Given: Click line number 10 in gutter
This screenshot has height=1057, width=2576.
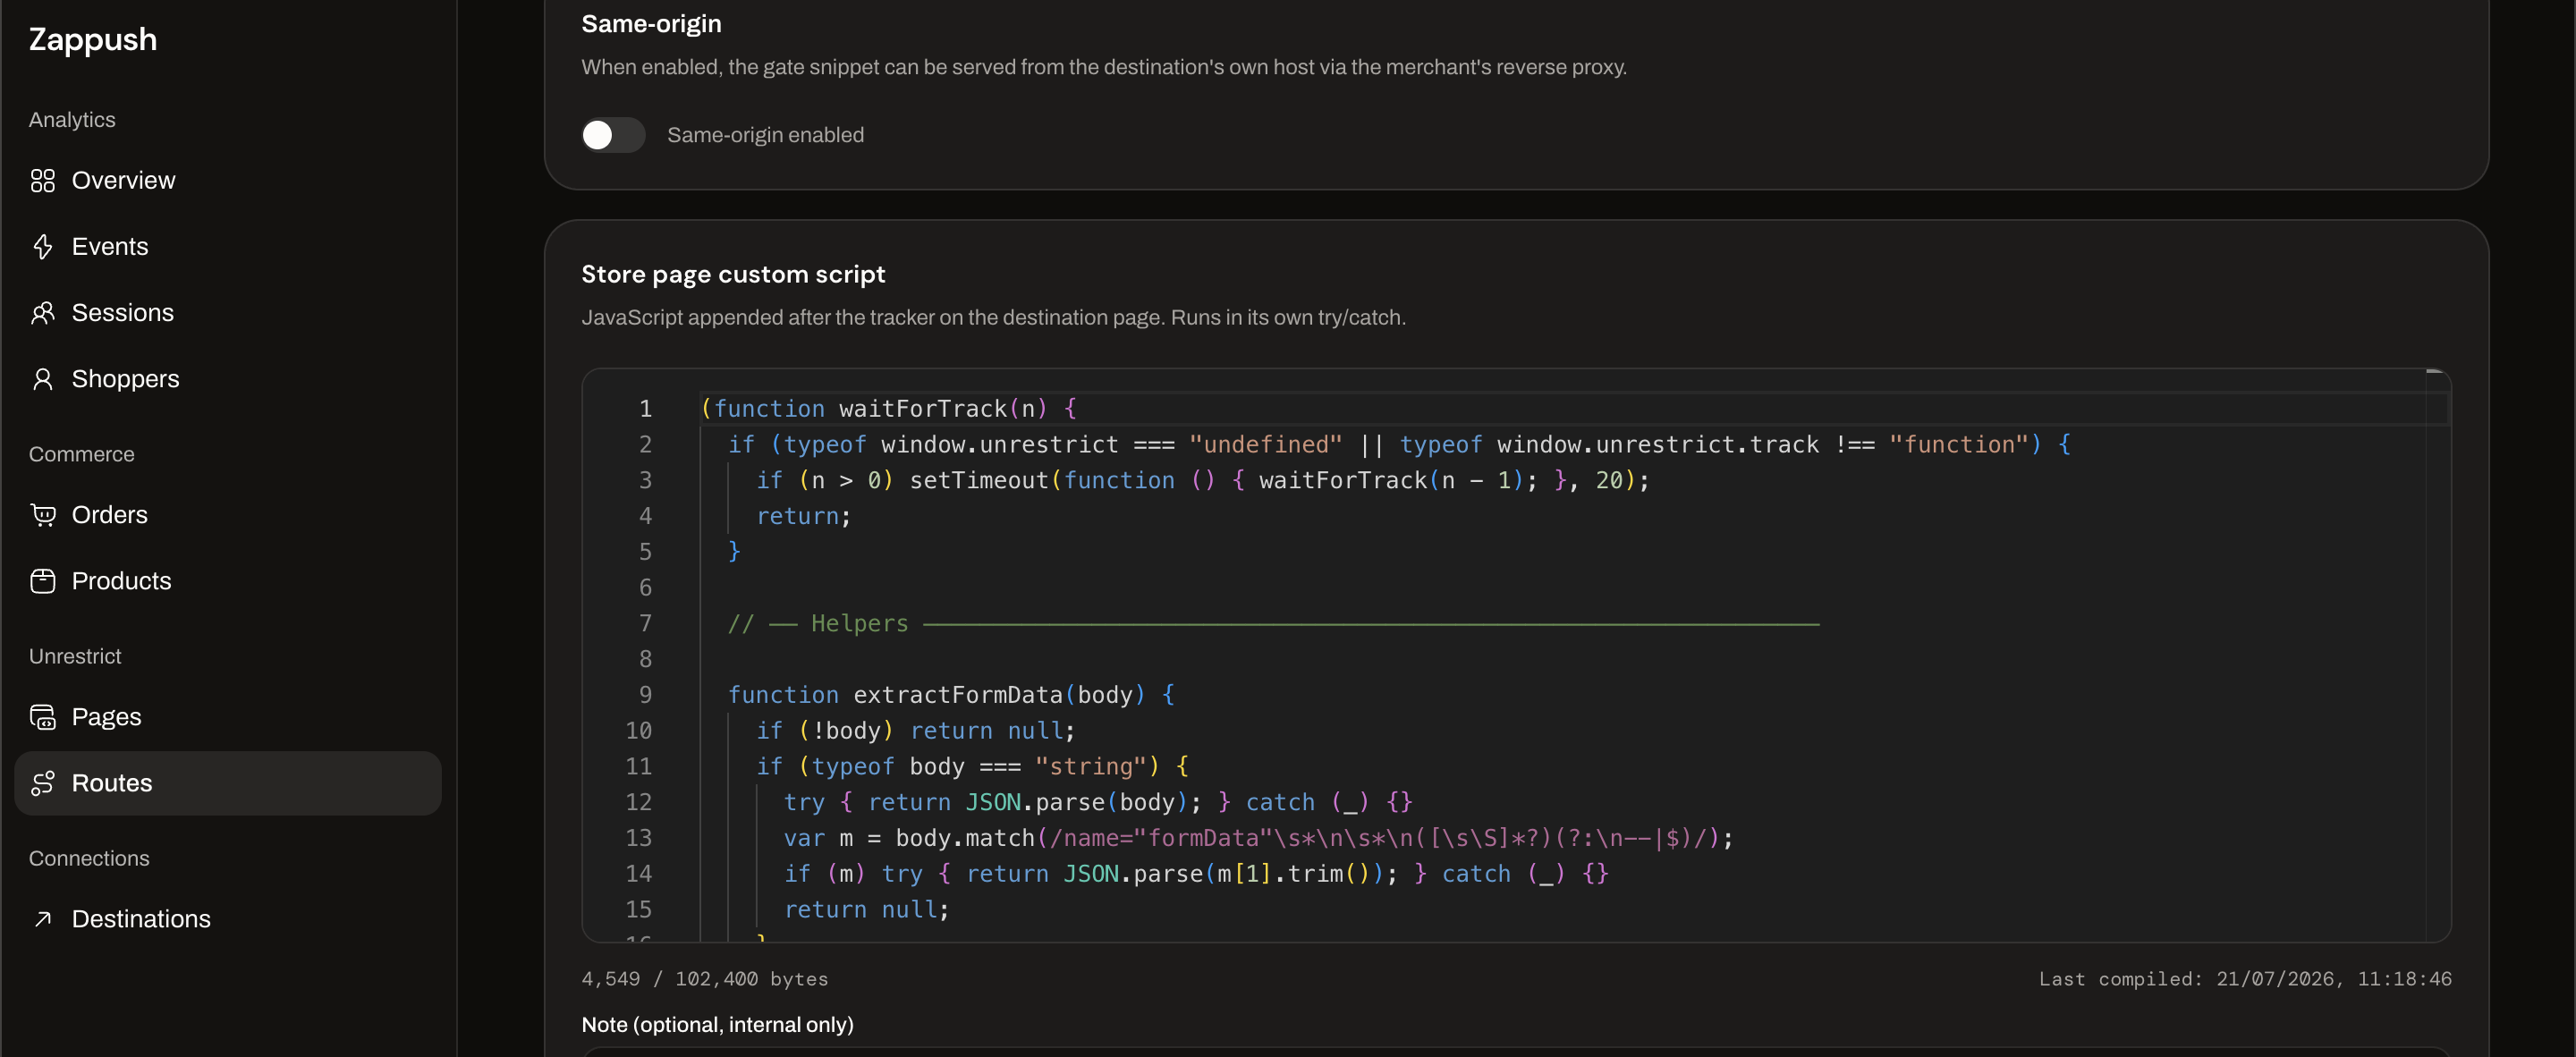Looking at the screenshot, I should [639, 731].
